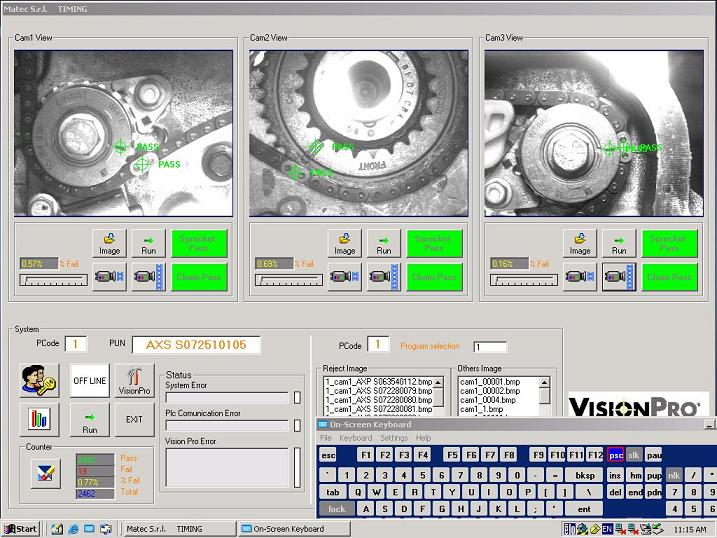Viewport: 717px width, 538px height.
Task: Click Cam2 camera filmstrip icon
Action: pos(384,277)
